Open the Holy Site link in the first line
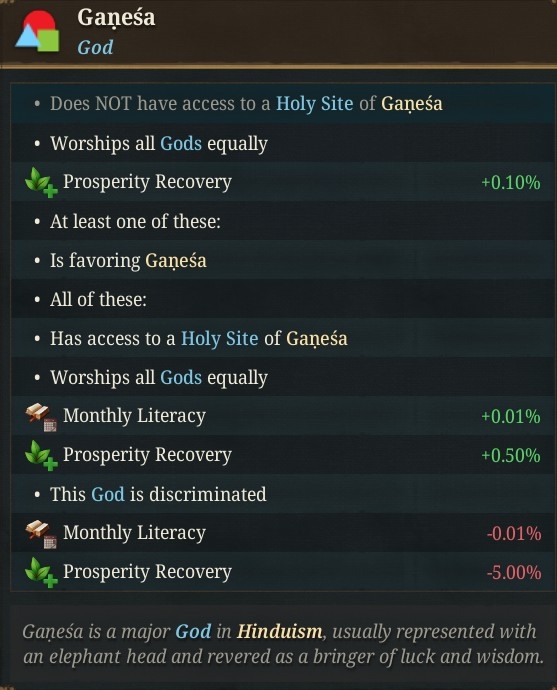The width and height of the screenshot is (557, 690). pos(314,104)
